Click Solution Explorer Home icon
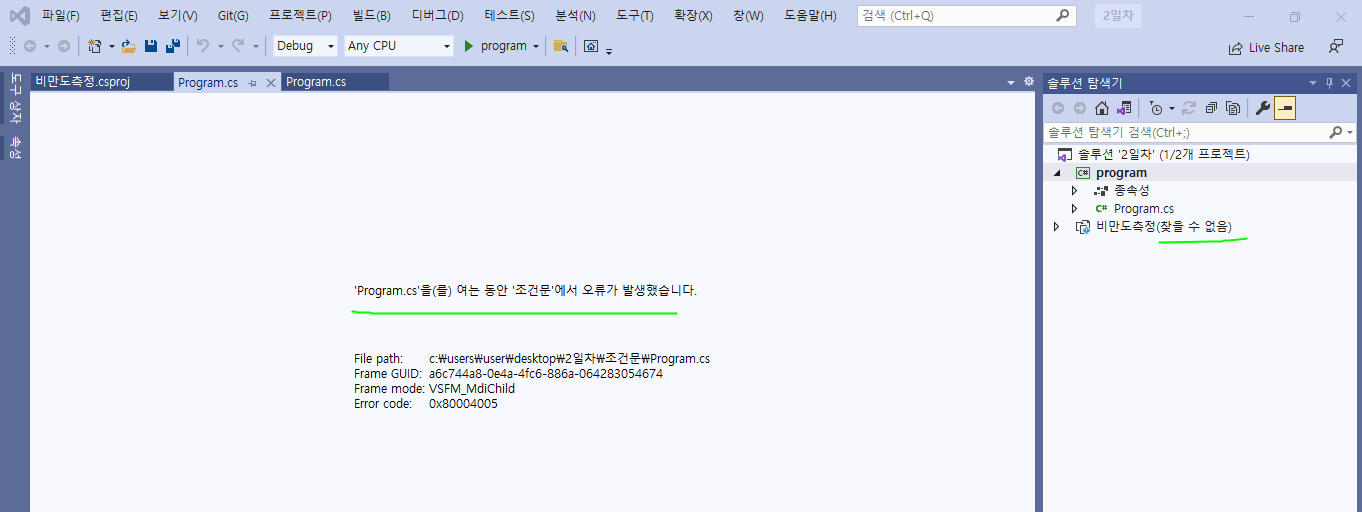Image resolution: width=1362 pixels, height=512 pixels. [x=1102, y=108]
